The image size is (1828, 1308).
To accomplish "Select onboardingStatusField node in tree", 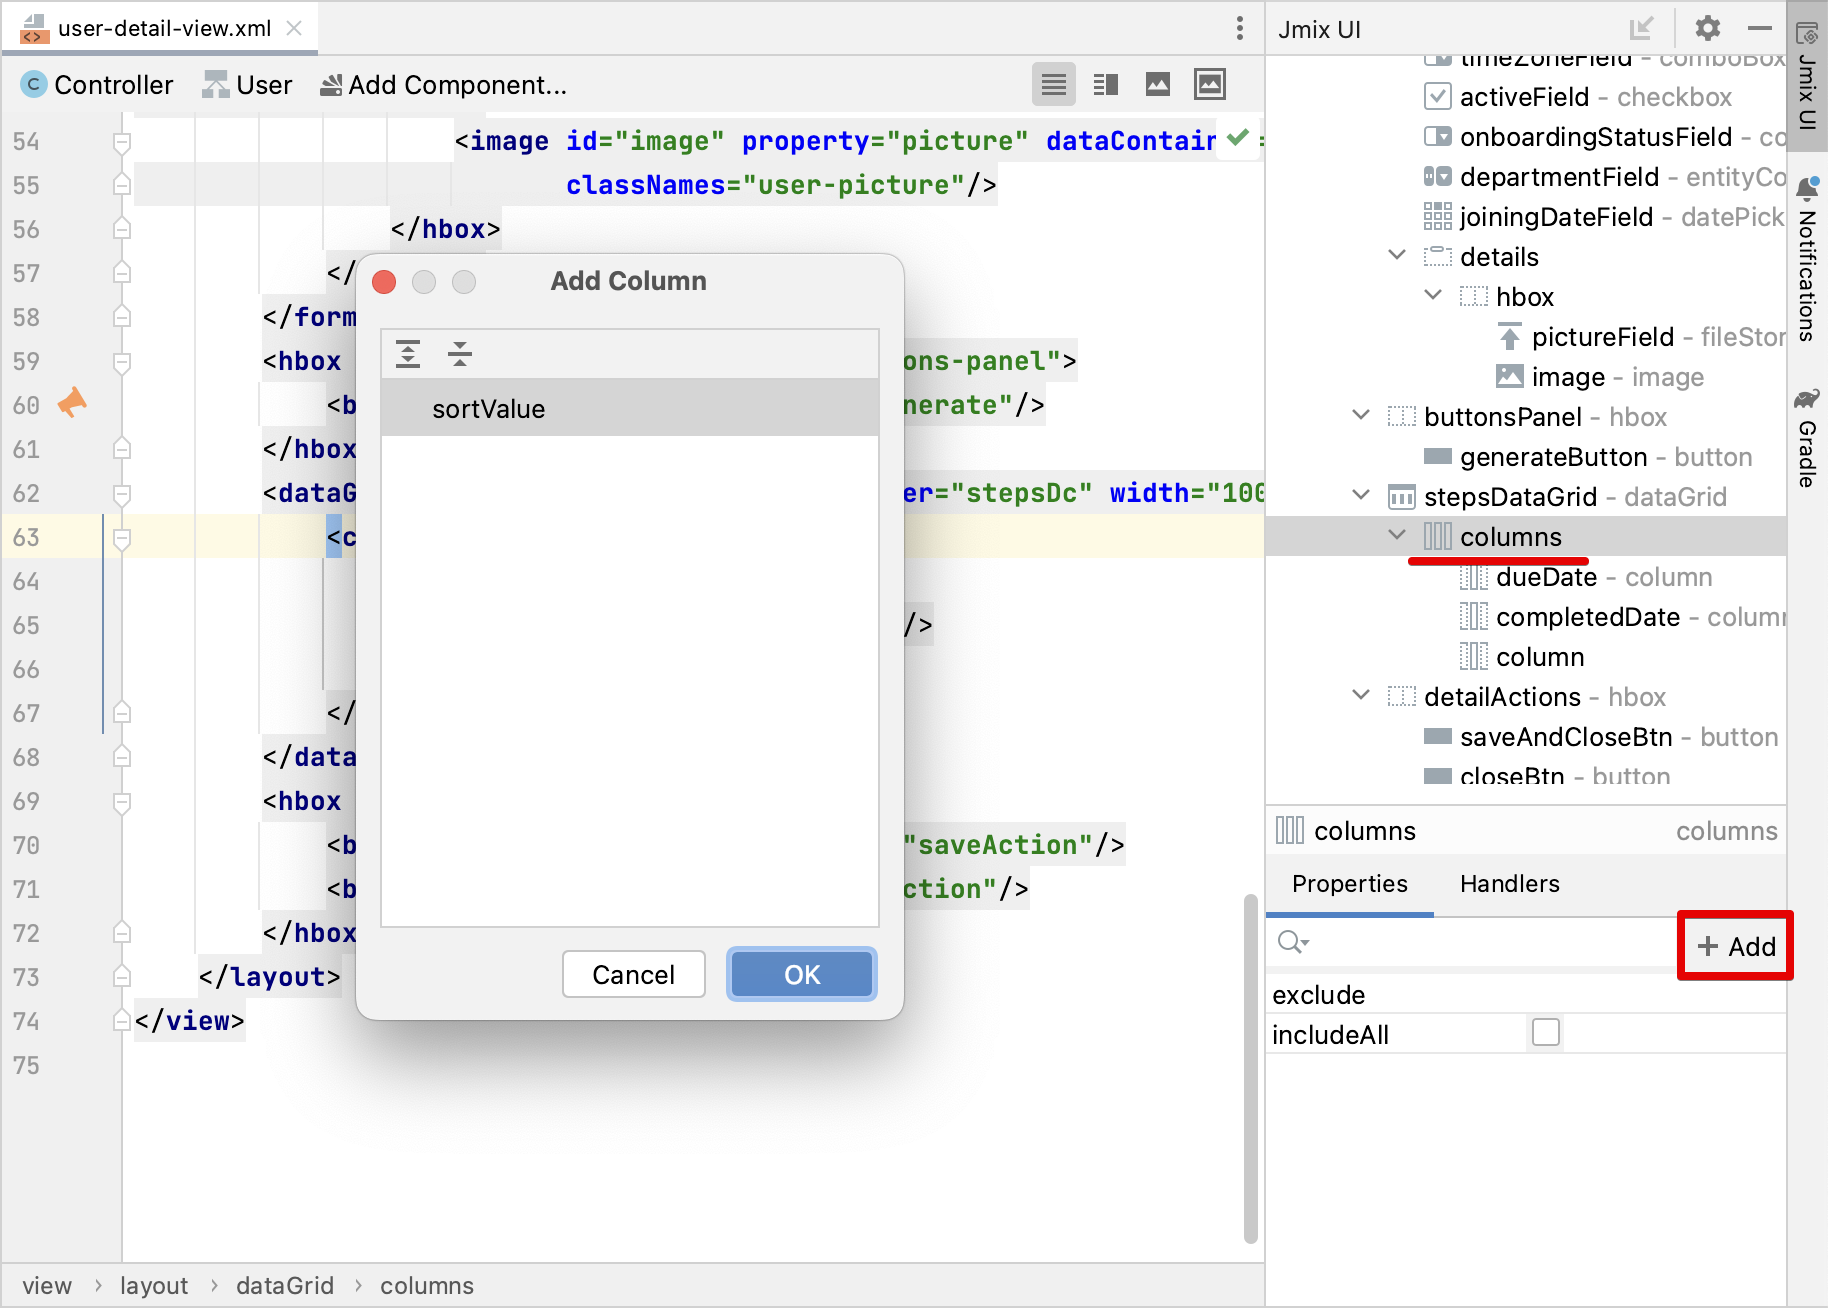I will point(1603,137).
